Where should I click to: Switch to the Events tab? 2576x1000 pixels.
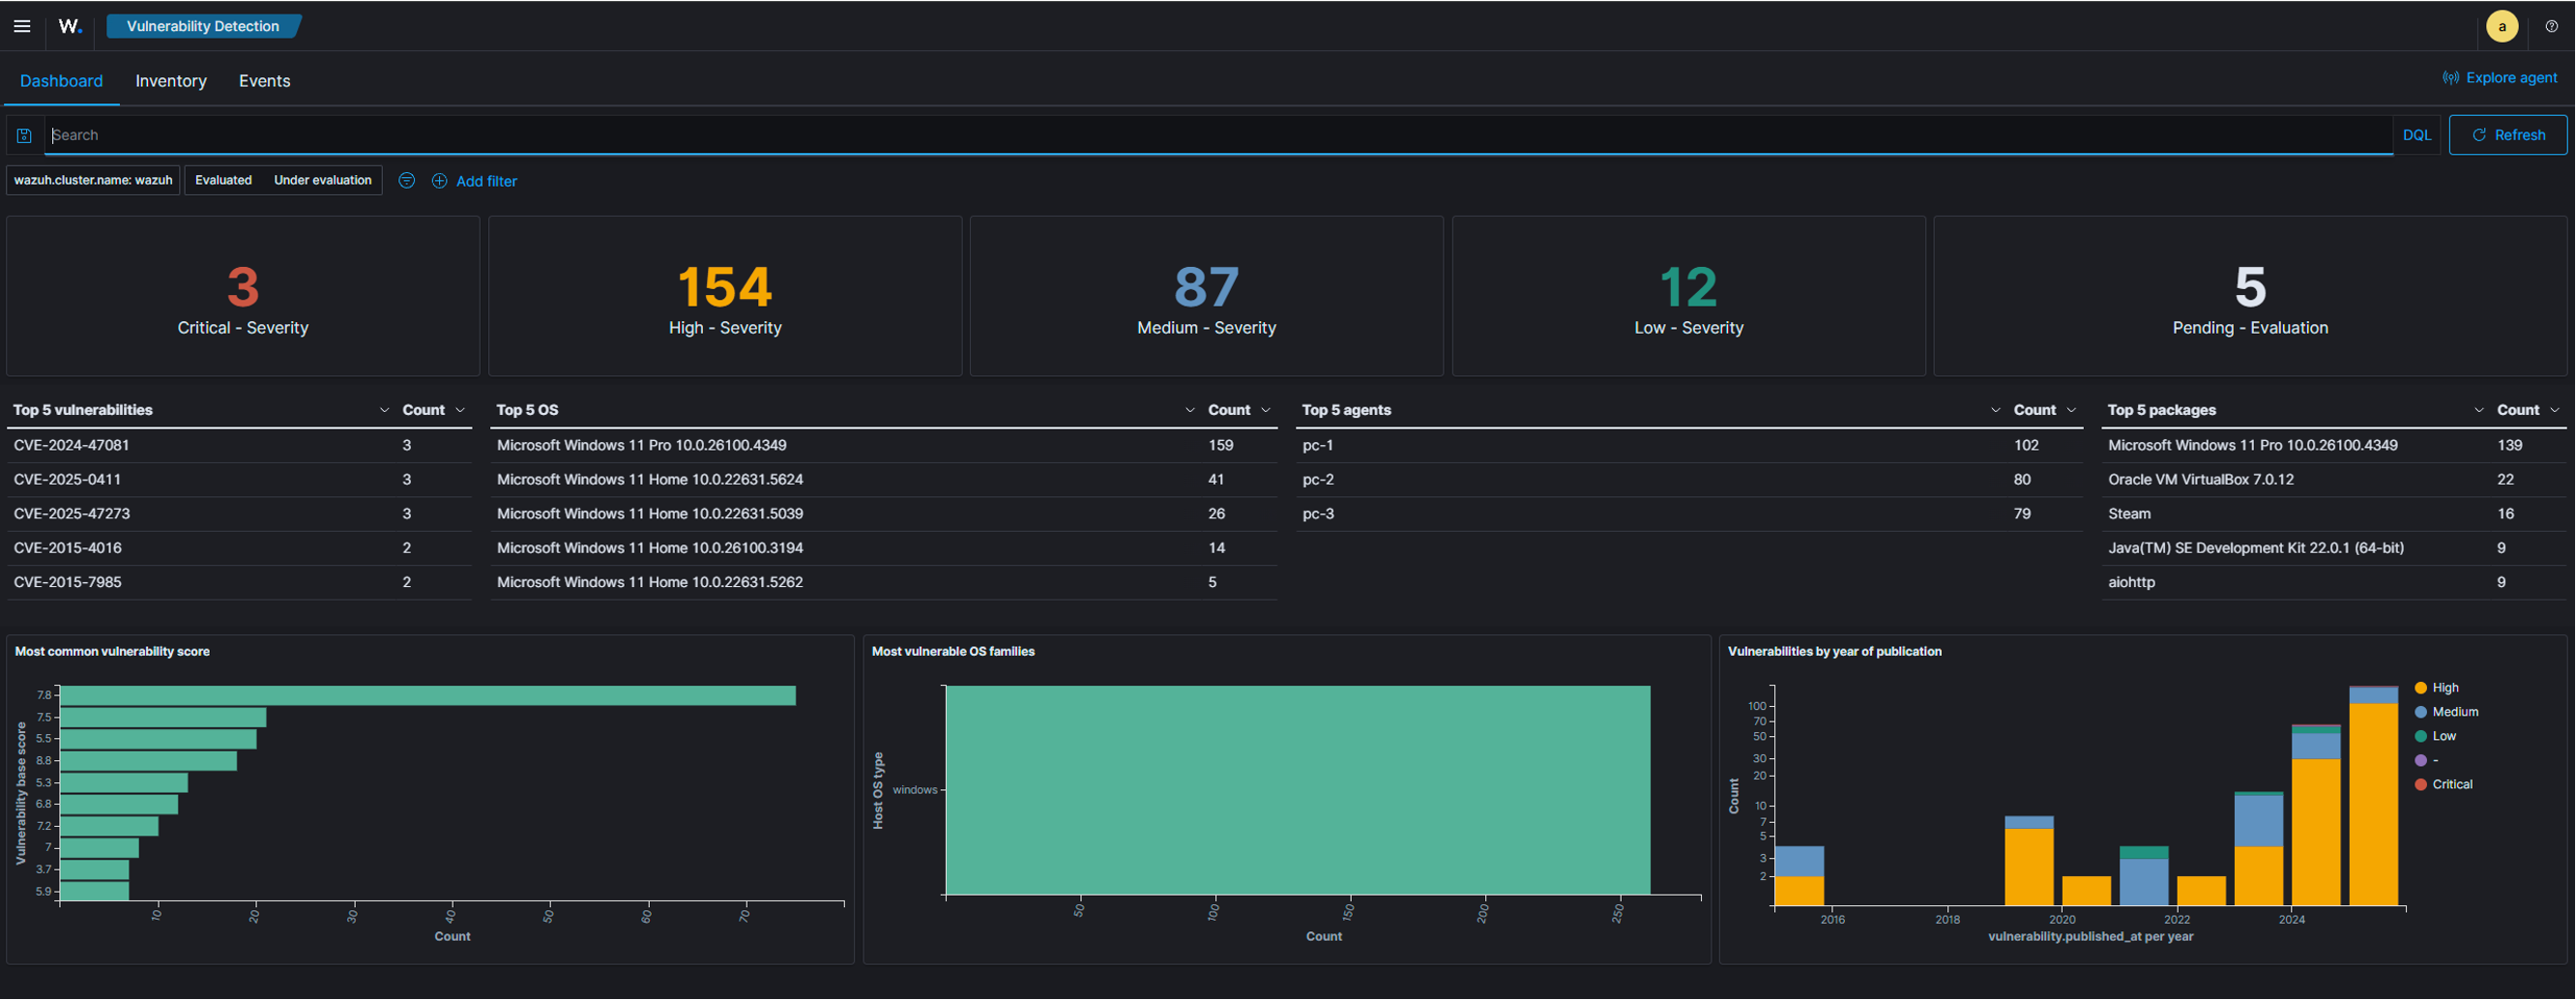(264, 81)
